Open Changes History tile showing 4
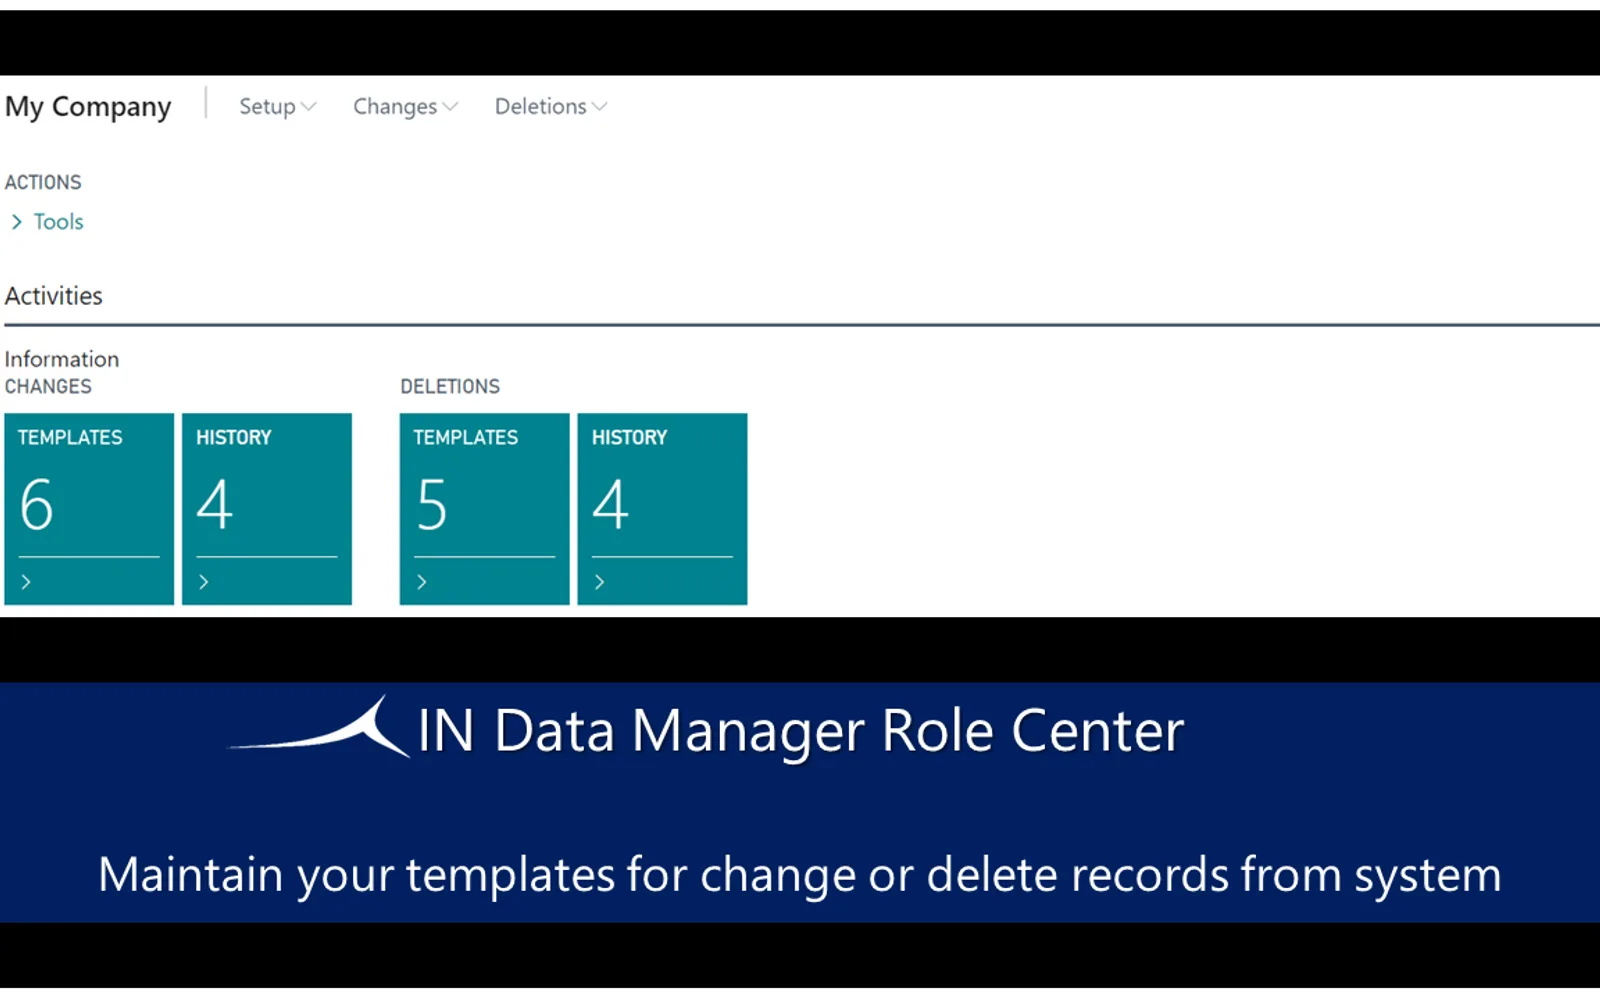This screenshot has width=1600, height=1000. point(267,509)
